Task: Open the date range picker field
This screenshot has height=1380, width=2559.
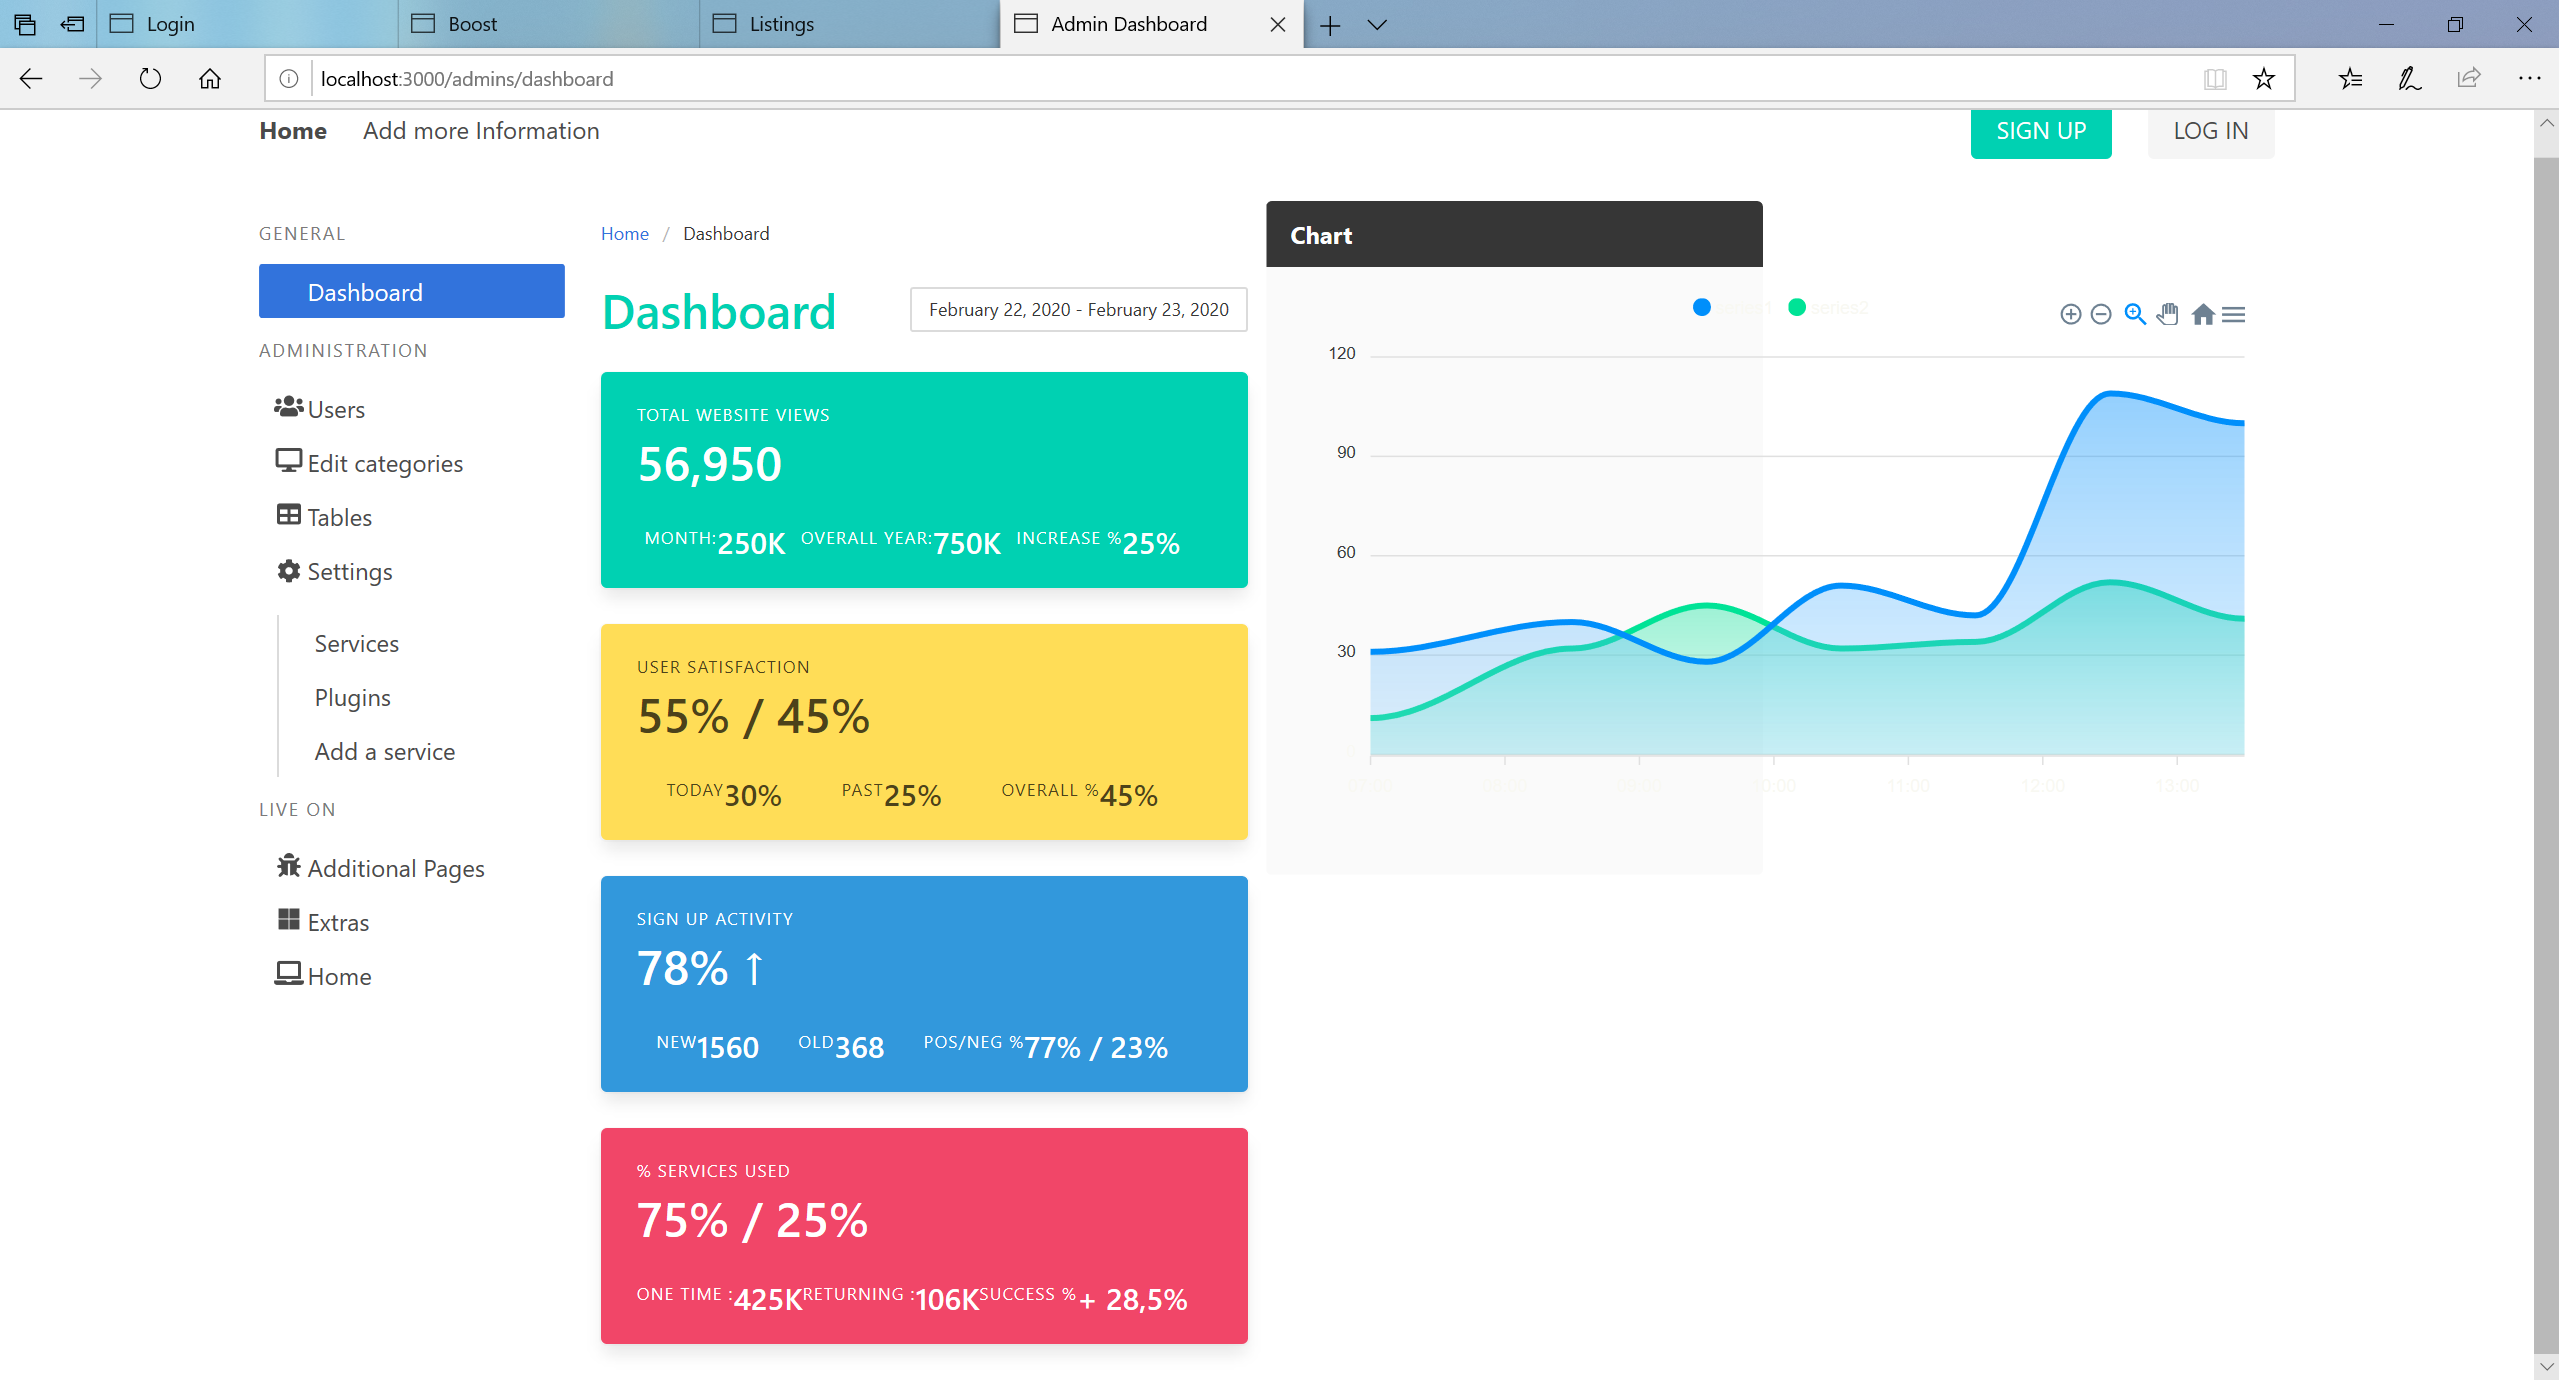Action: coord(1078,310)
